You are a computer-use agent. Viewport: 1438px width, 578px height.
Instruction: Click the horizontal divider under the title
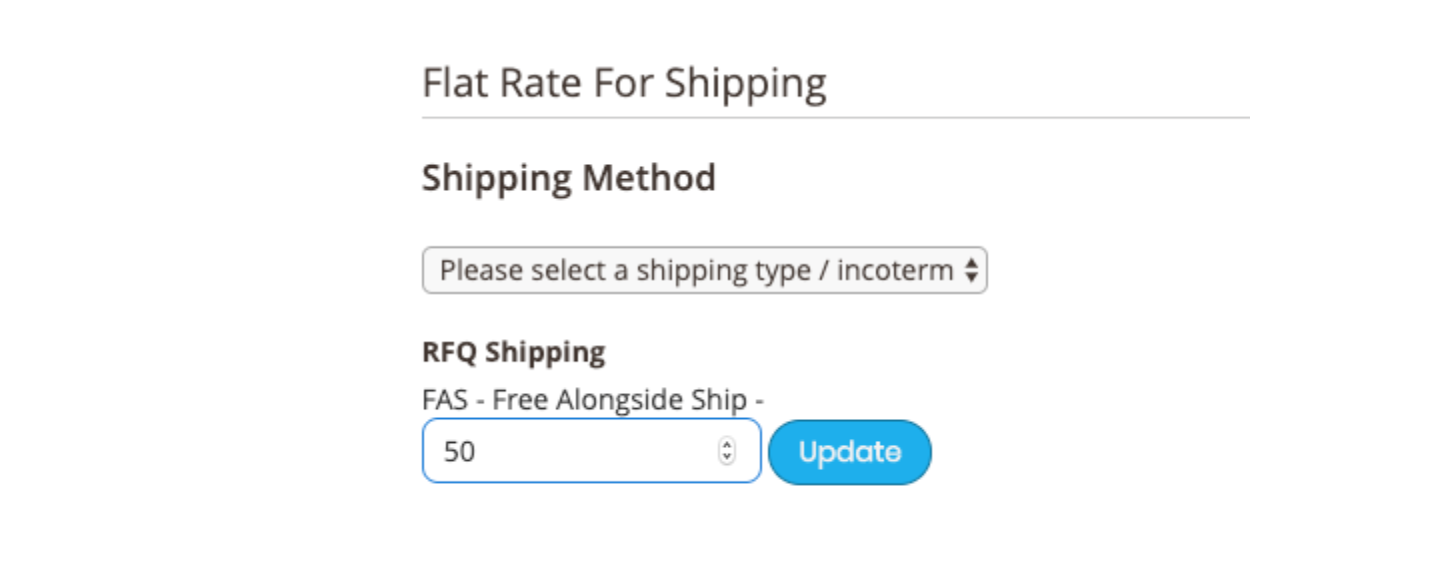(835, 117)
